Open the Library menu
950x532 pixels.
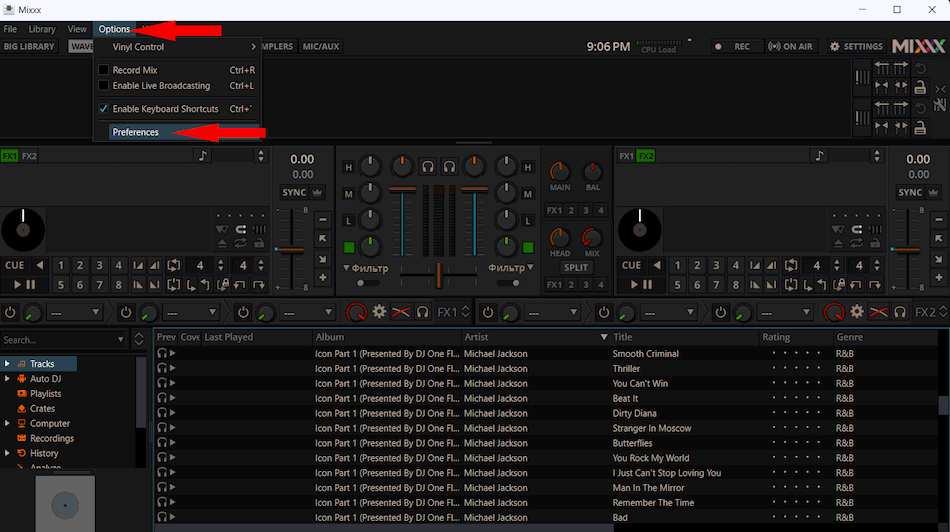(x=42, y=29)
